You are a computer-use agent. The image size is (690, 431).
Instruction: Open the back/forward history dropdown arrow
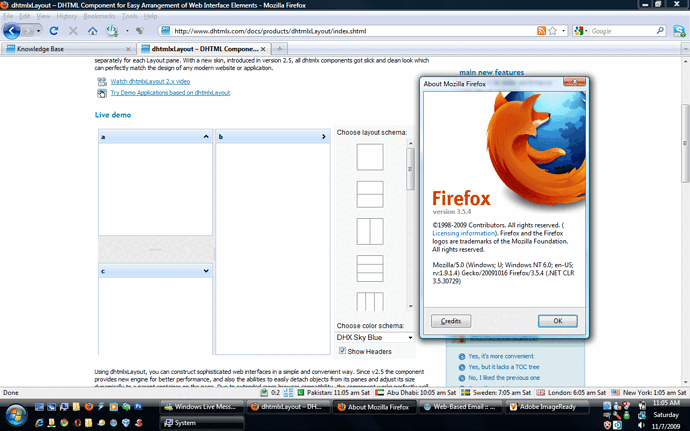click(39, 31)
